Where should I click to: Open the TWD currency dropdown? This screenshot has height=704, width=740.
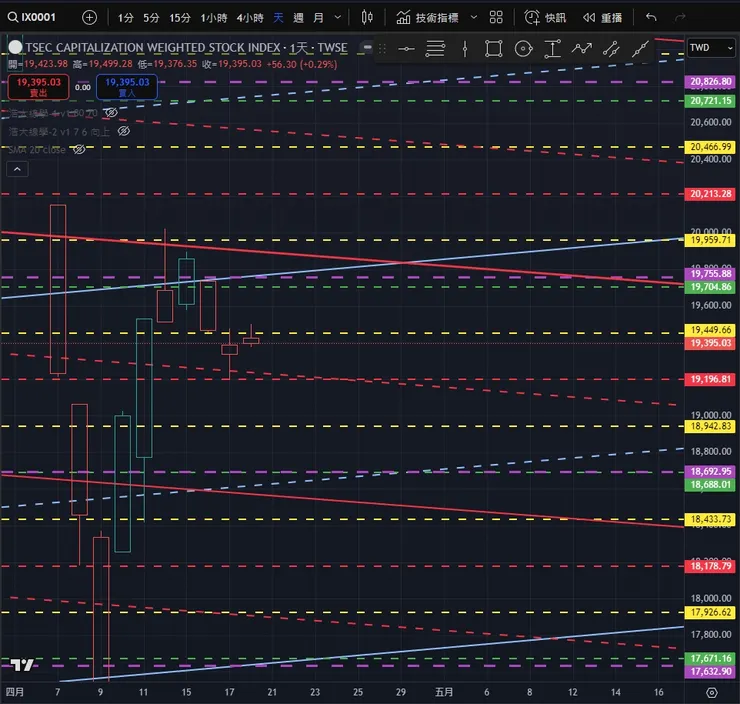pyautogui.click(x=711, y=48)
